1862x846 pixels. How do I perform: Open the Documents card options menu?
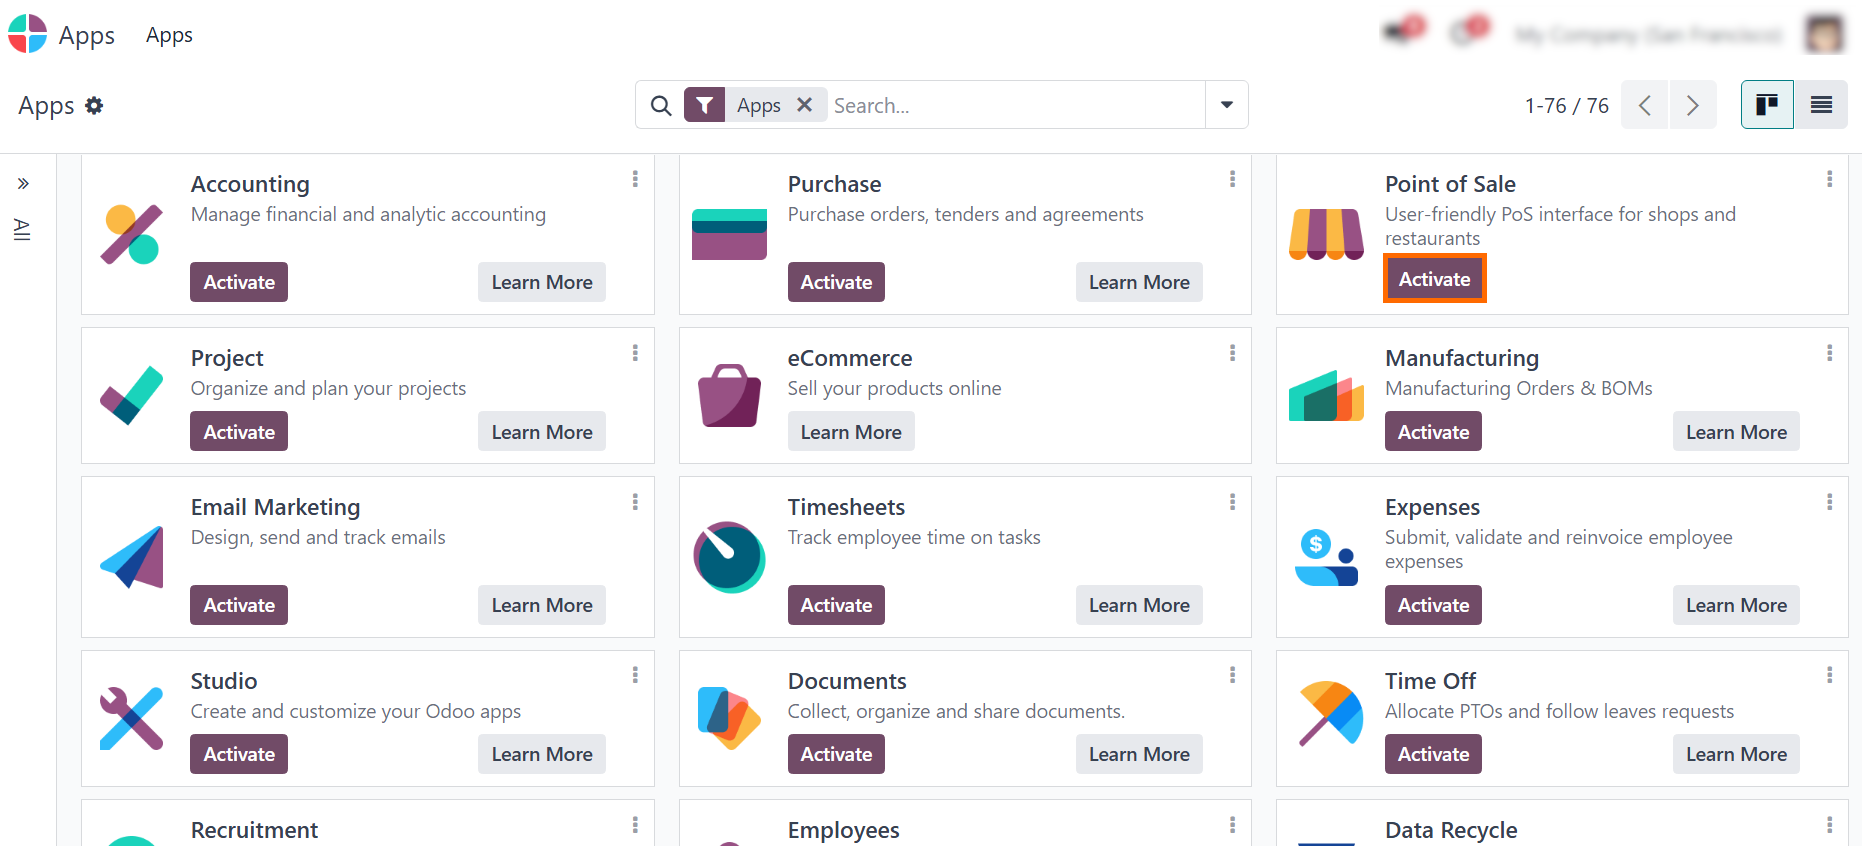pyautogui.click(x=1232, y=676)
